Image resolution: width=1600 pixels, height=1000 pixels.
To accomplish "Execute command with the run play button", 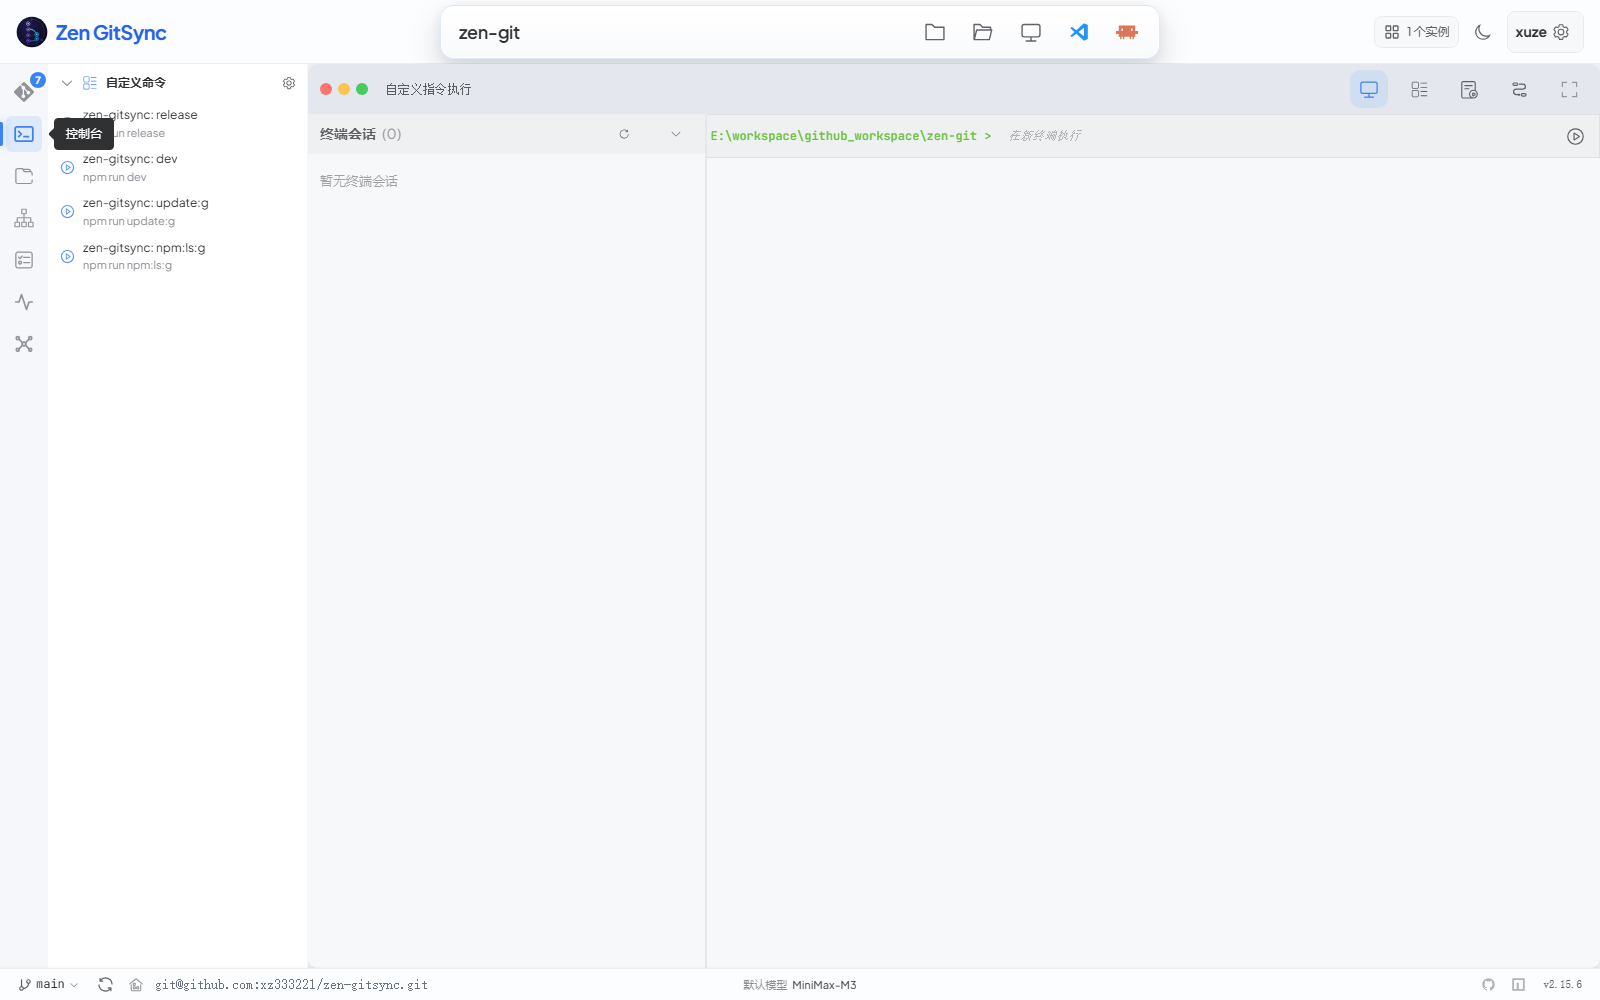I will (x=1575, y=136).
